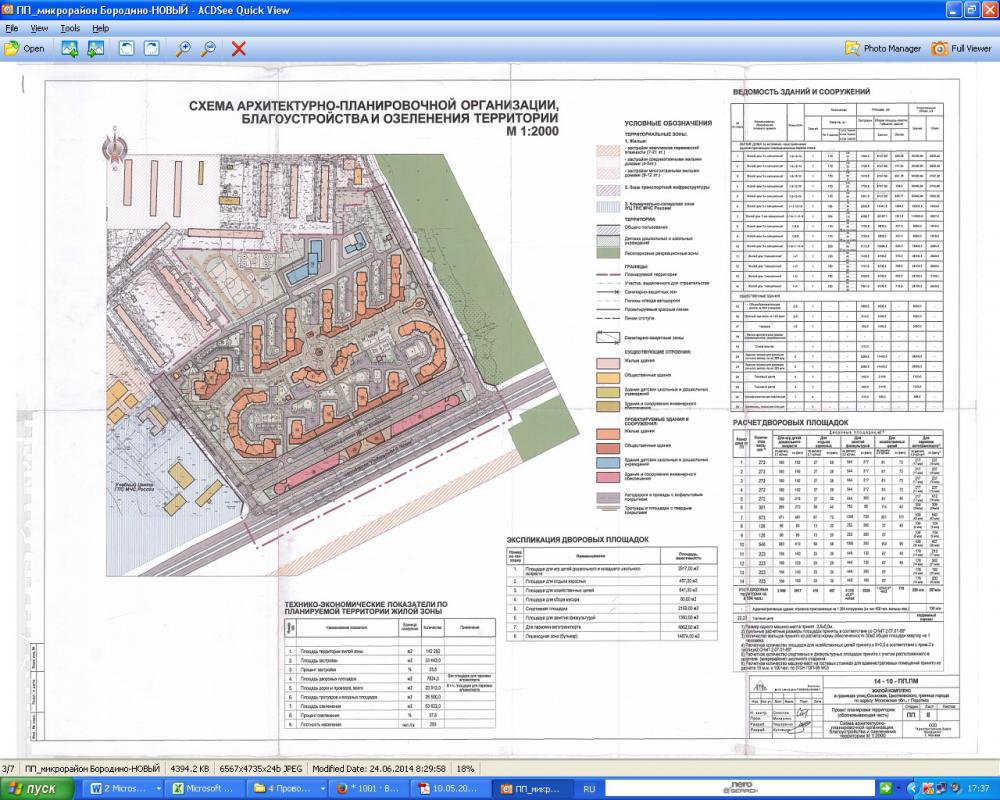Viewport: 1000px width, 800px height.
Task: Go to the previous image
Action: 71,48
